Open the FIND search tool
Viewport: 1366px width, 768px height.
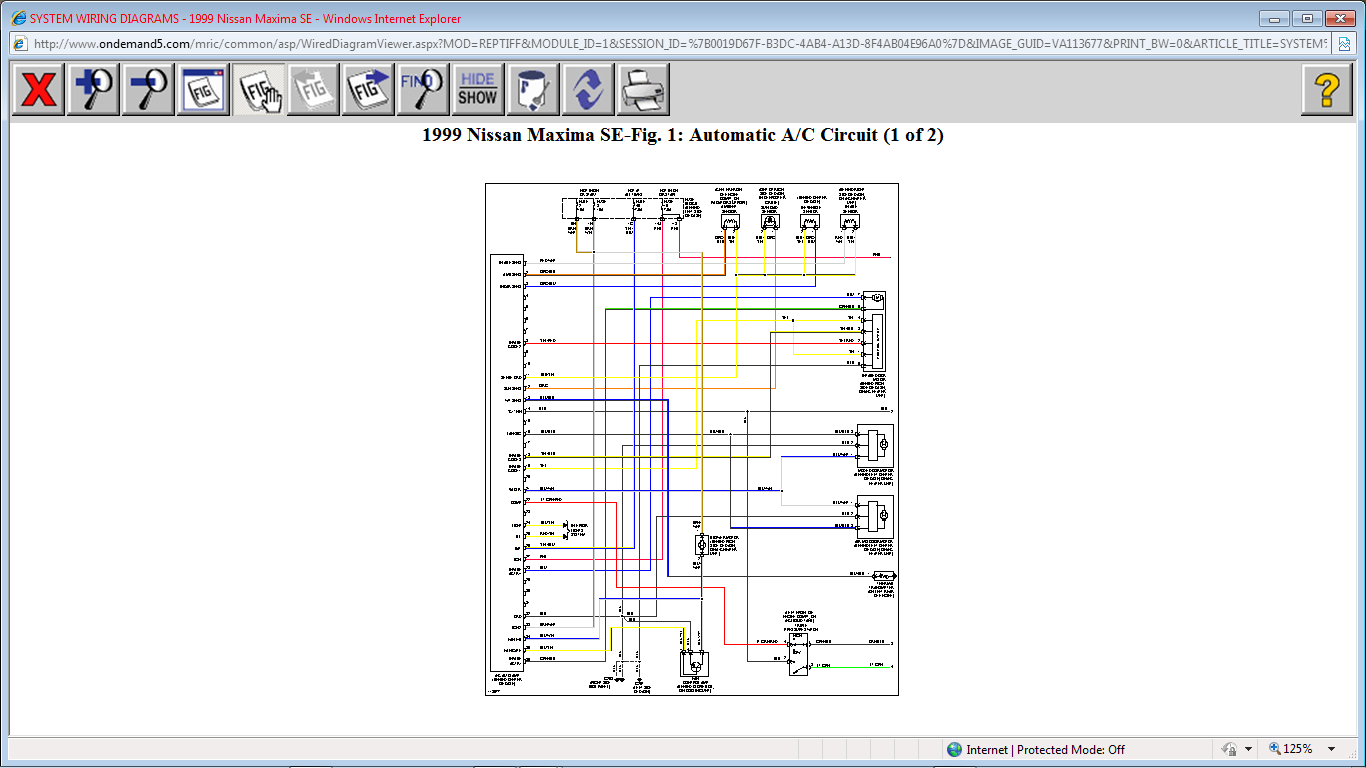(x=423, y=90)
